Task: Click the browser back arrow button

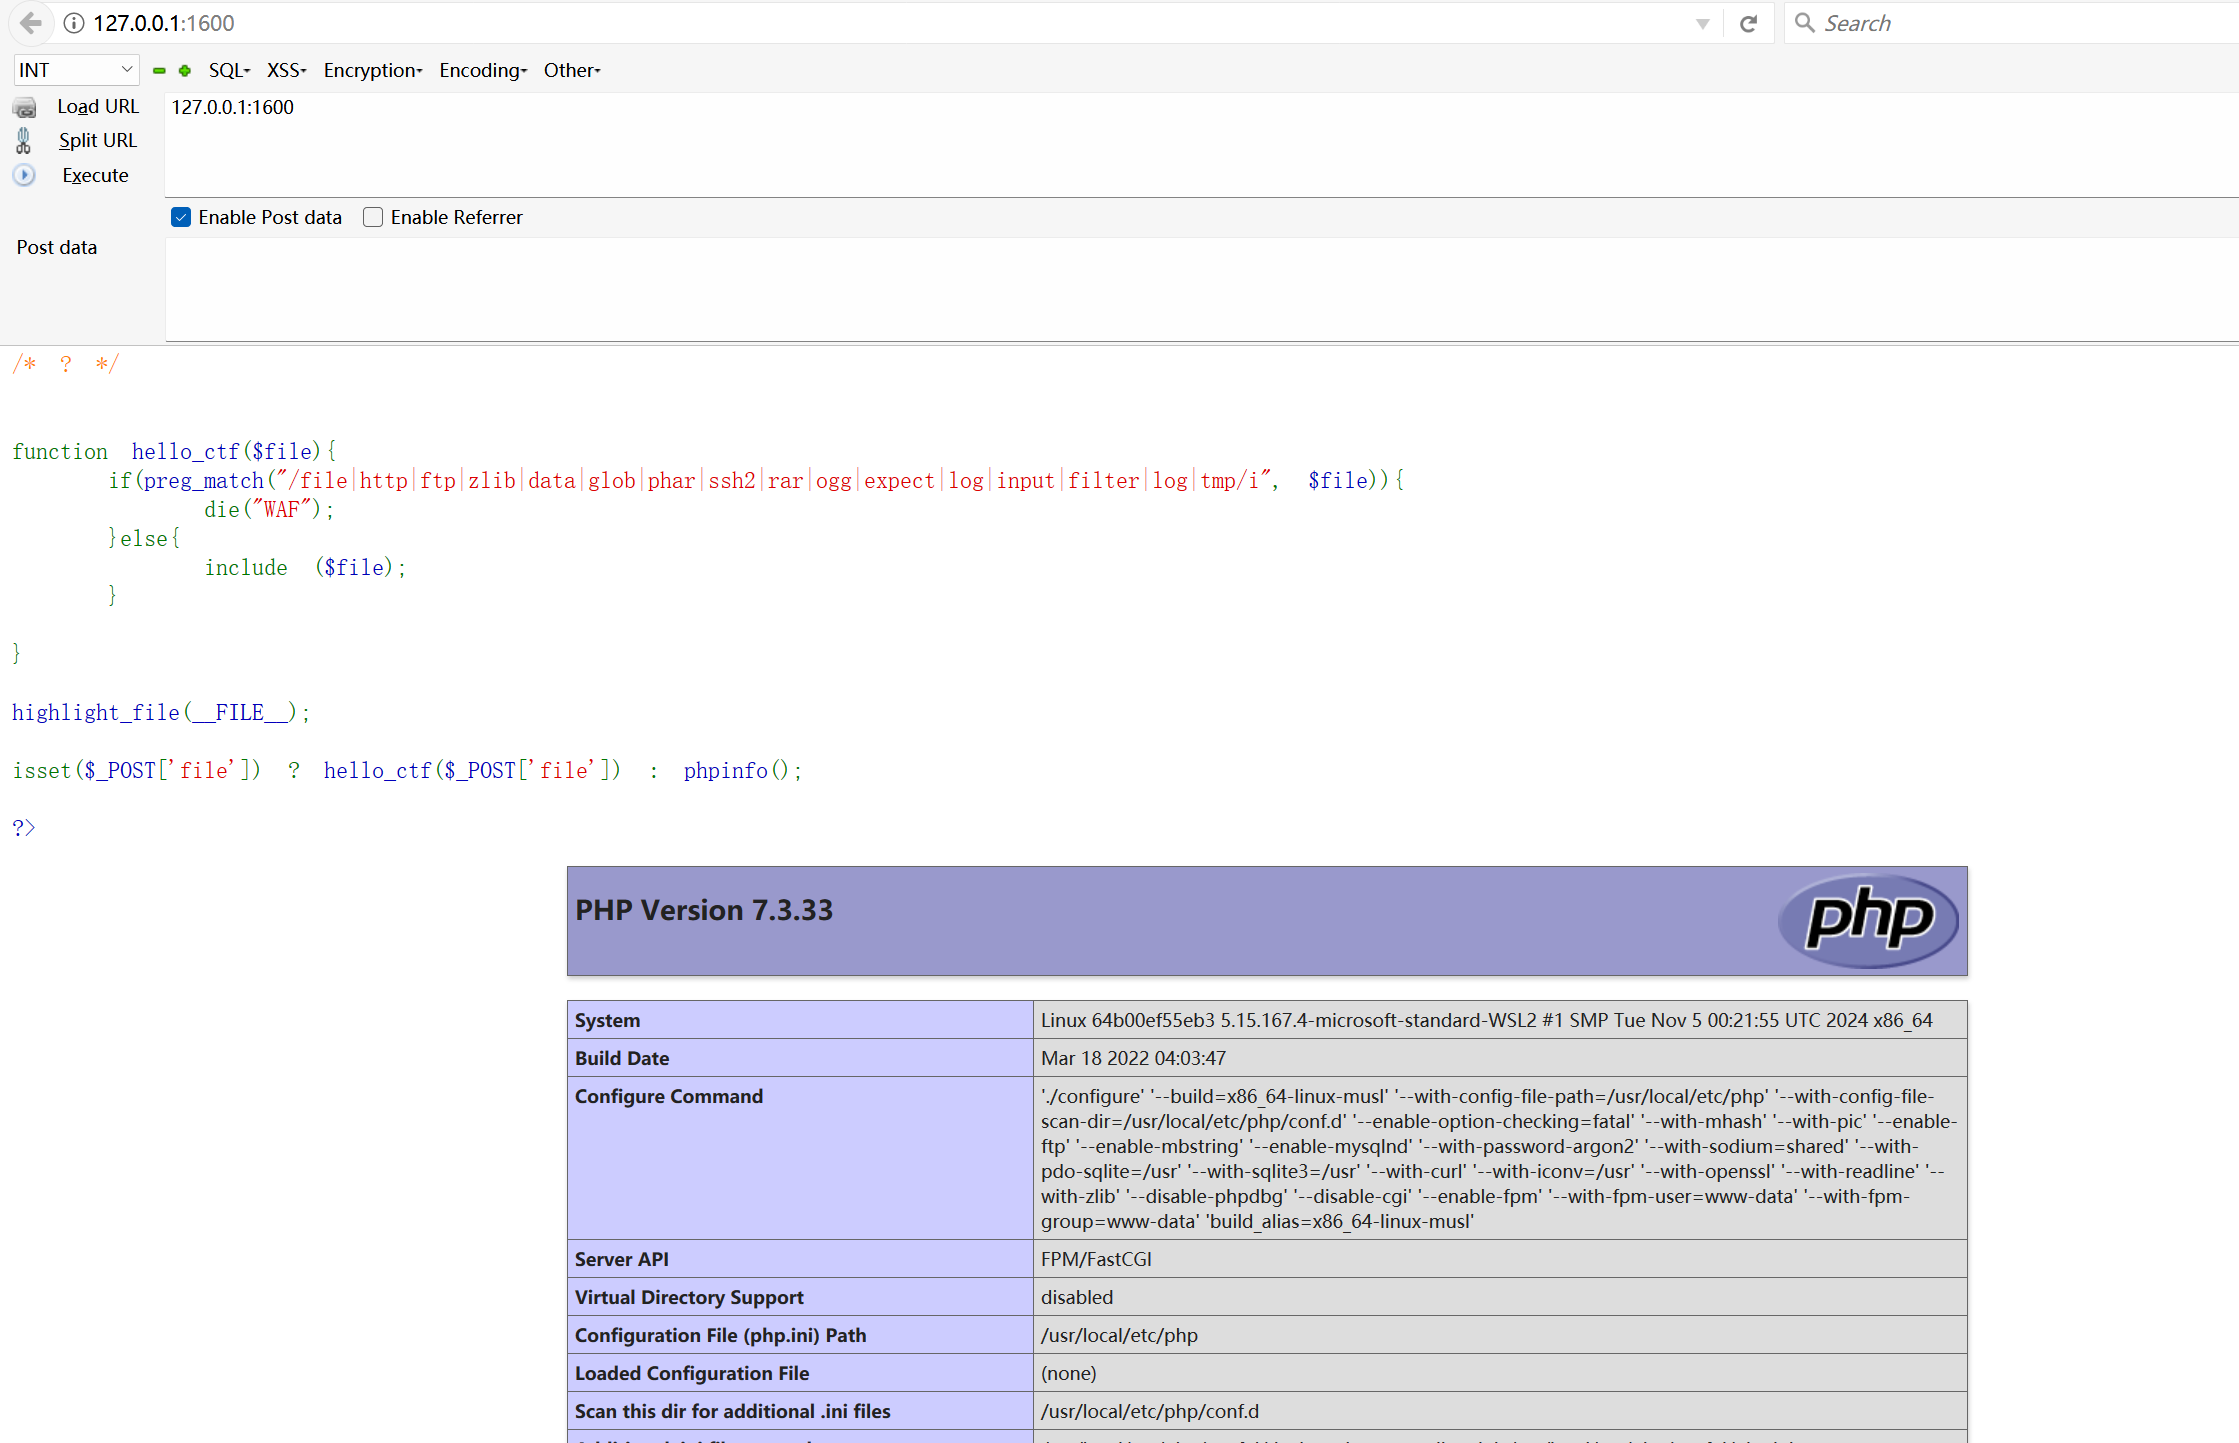Action: (31, 23)
